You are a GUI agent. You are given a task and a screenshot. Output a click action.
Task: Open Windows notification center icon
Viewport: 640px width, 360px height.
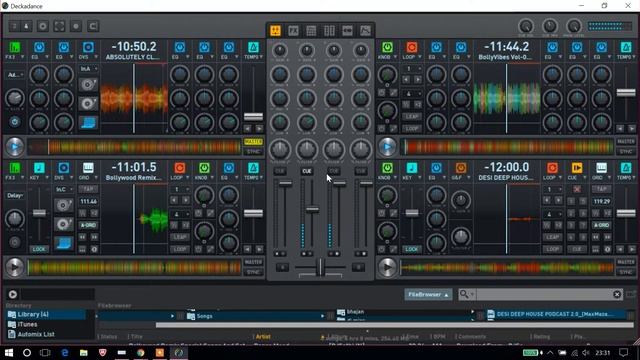(623, 353)
